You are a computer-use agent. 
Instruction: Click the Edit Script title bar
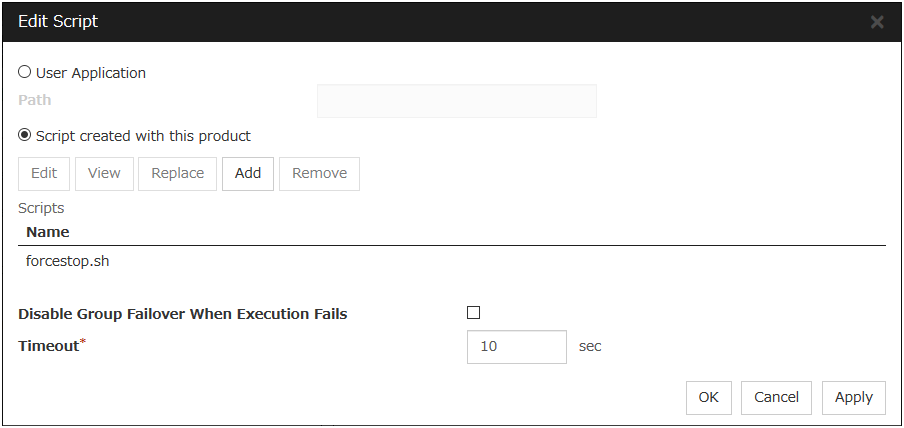pyautogui.click(x=400, y=21)
